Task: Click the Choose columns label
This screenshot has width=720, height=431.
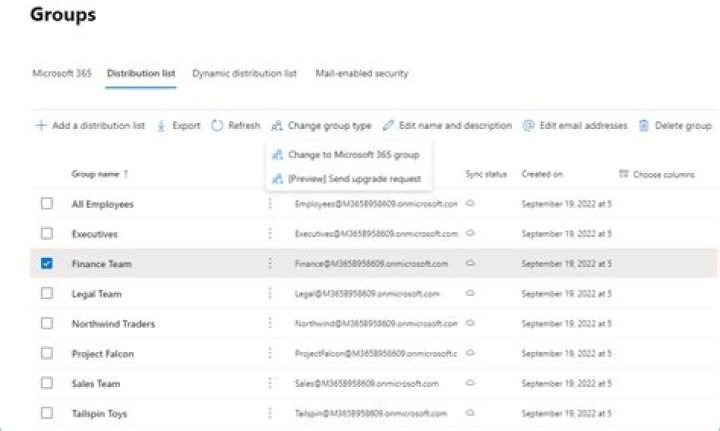Action: point(664,174)
